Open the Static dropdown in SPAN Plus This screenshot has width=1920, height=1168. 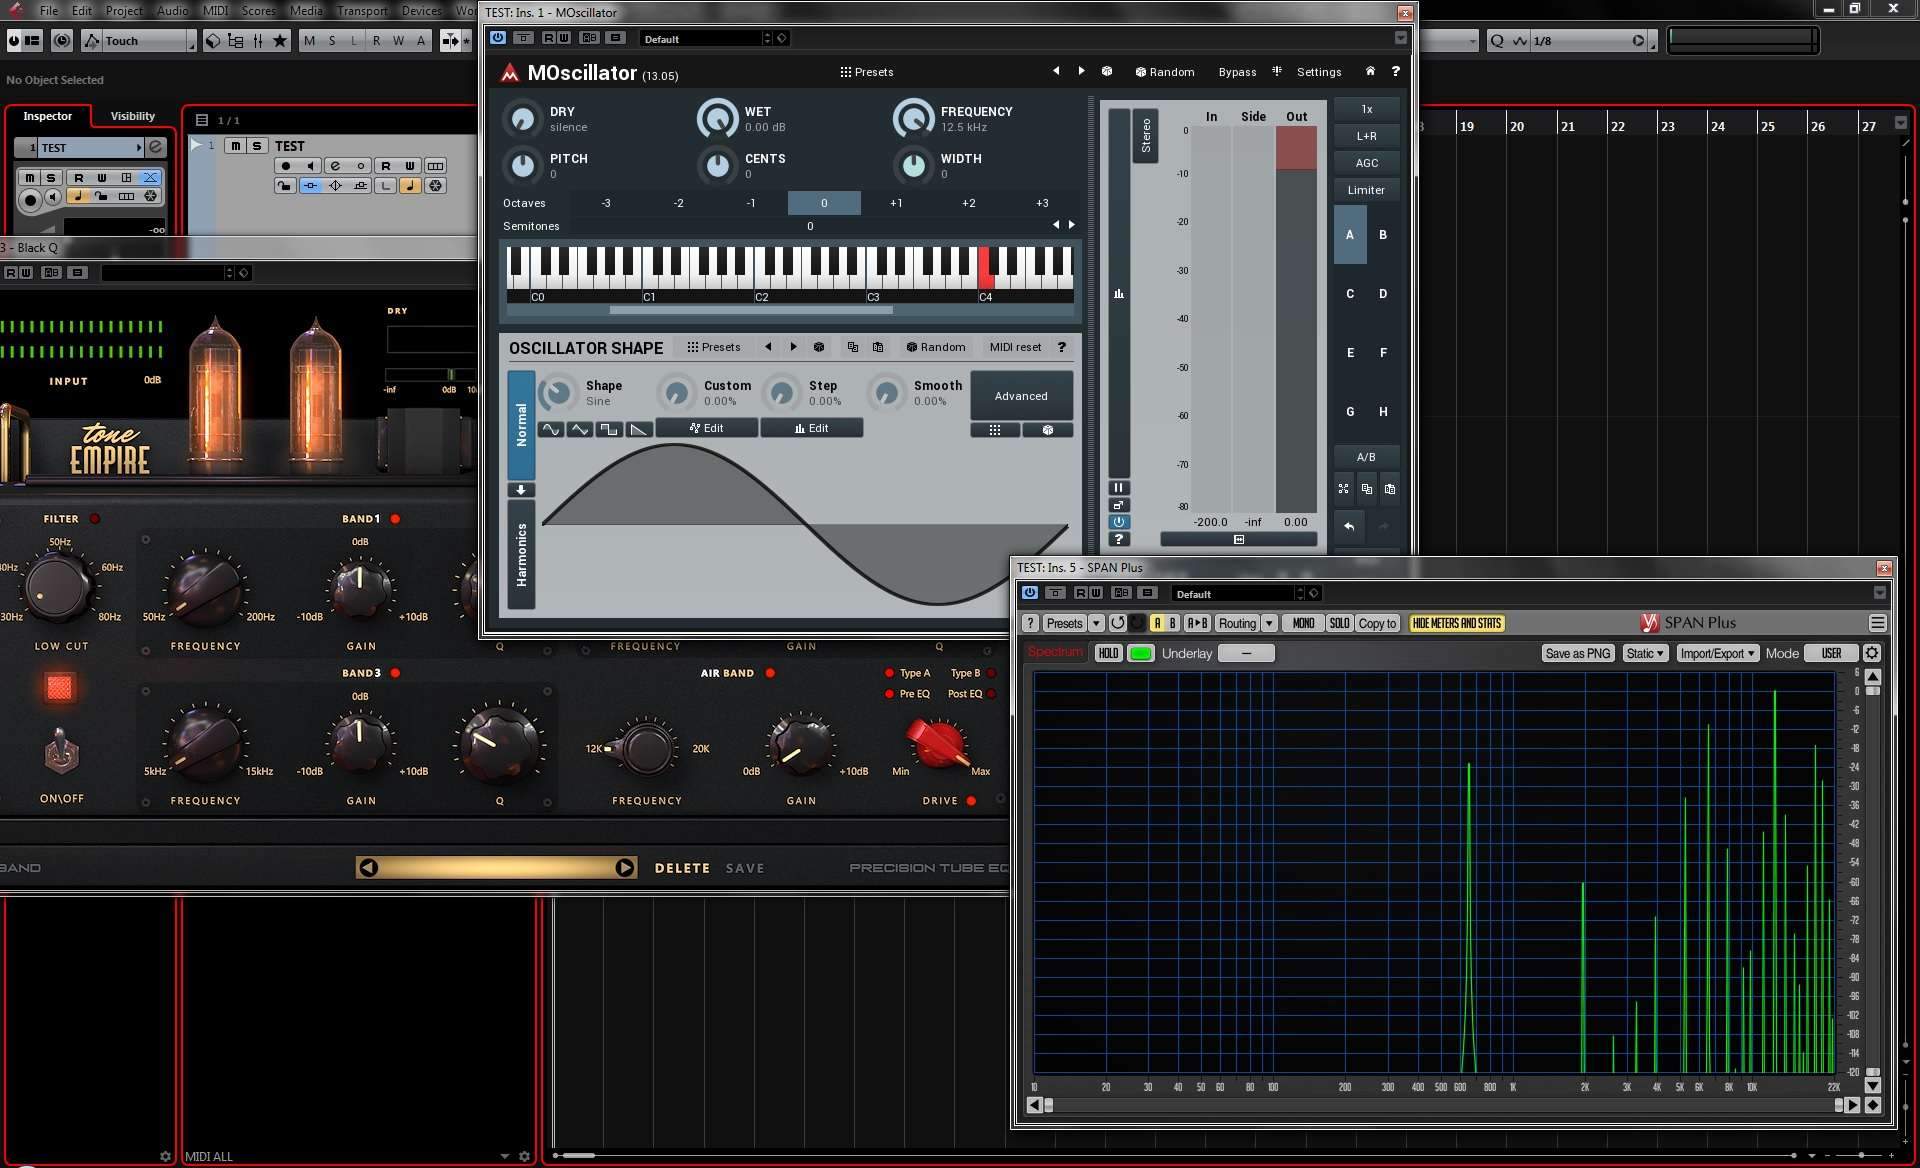click(1644, 653)
